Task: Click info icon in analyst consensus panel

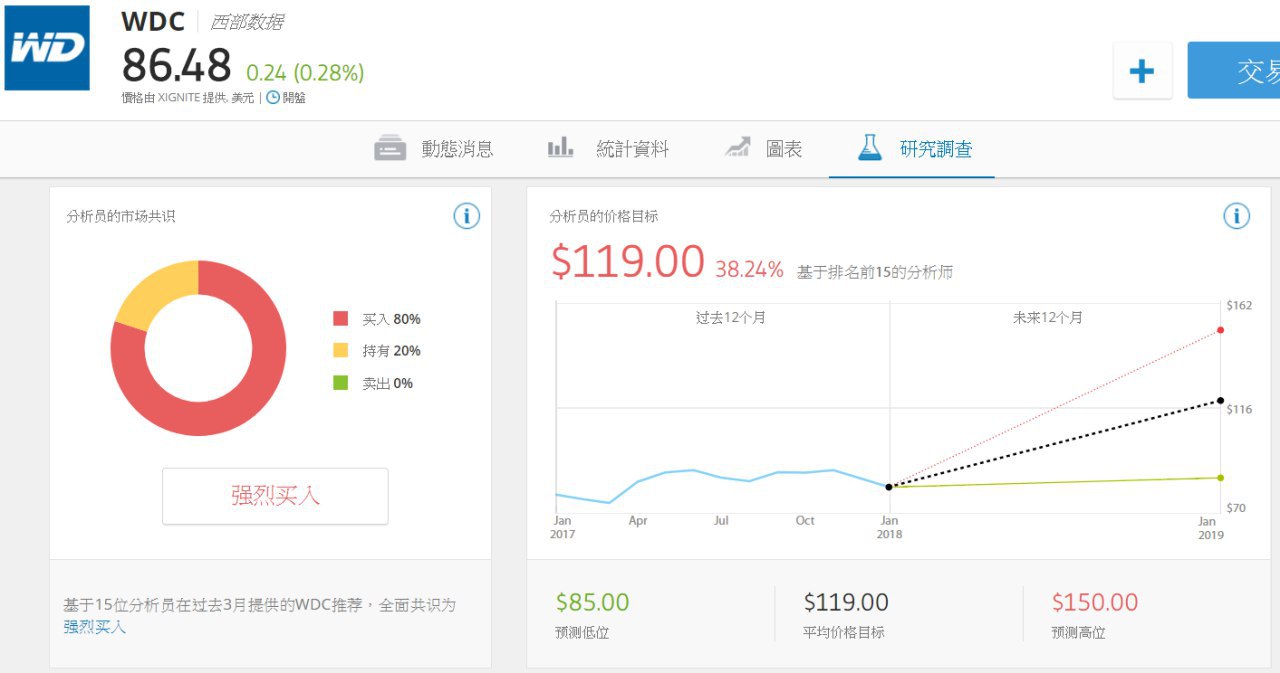Action: (466, 216)
